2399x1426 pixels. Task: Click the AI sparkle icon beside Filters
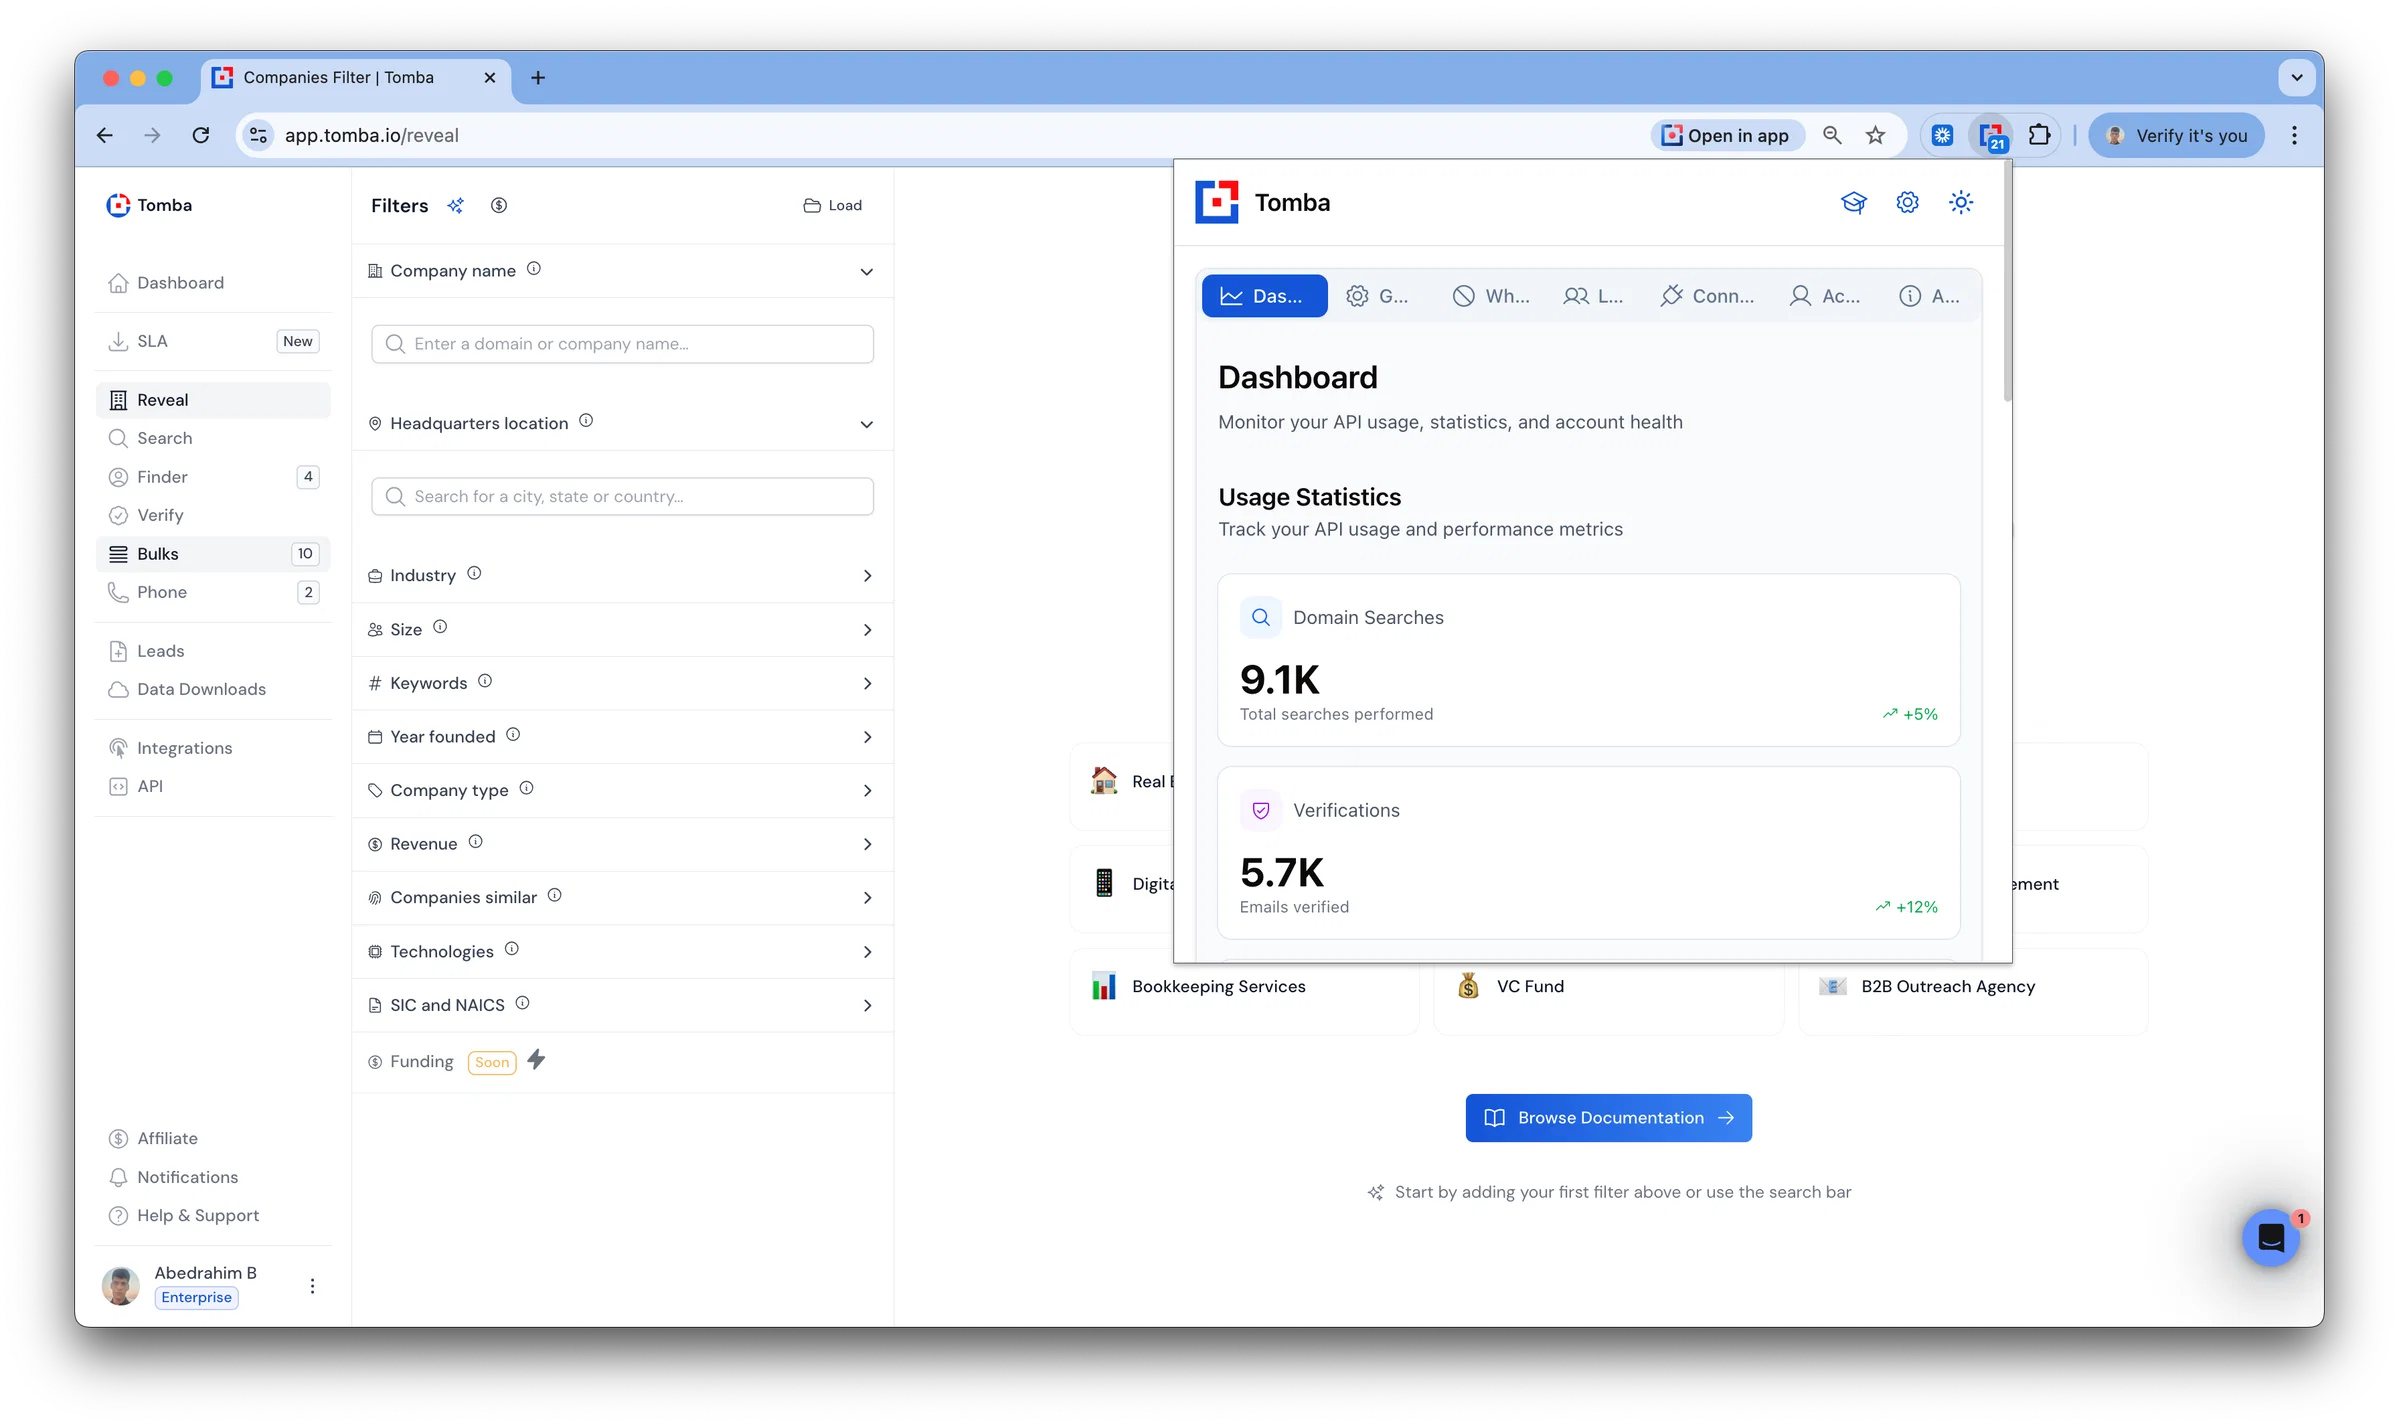click(x=456, y=205)
